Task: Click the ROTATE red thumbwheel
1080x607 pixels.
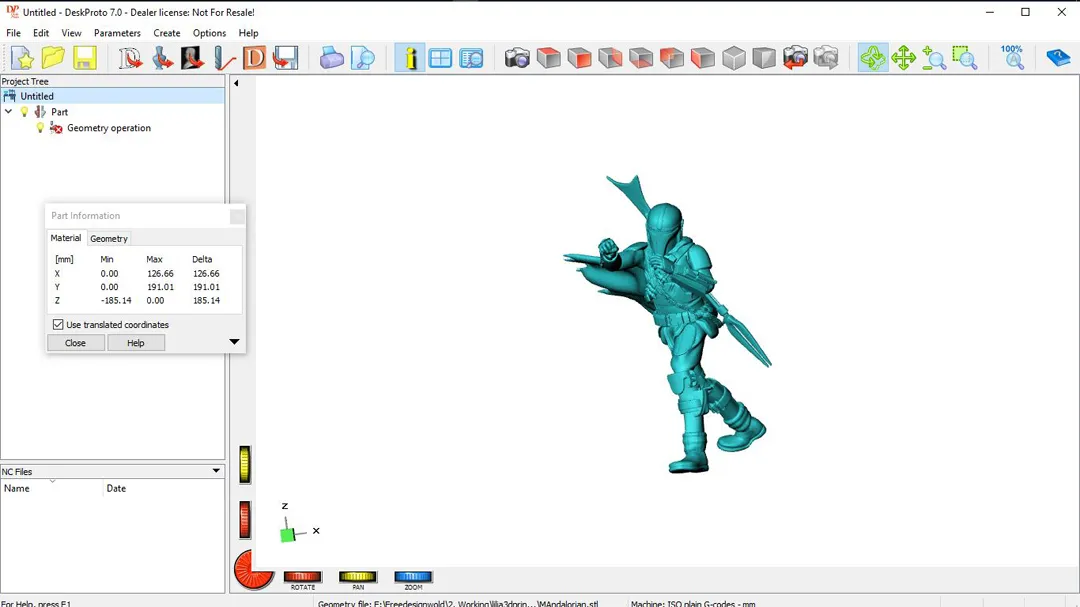Action: point(302,577)
